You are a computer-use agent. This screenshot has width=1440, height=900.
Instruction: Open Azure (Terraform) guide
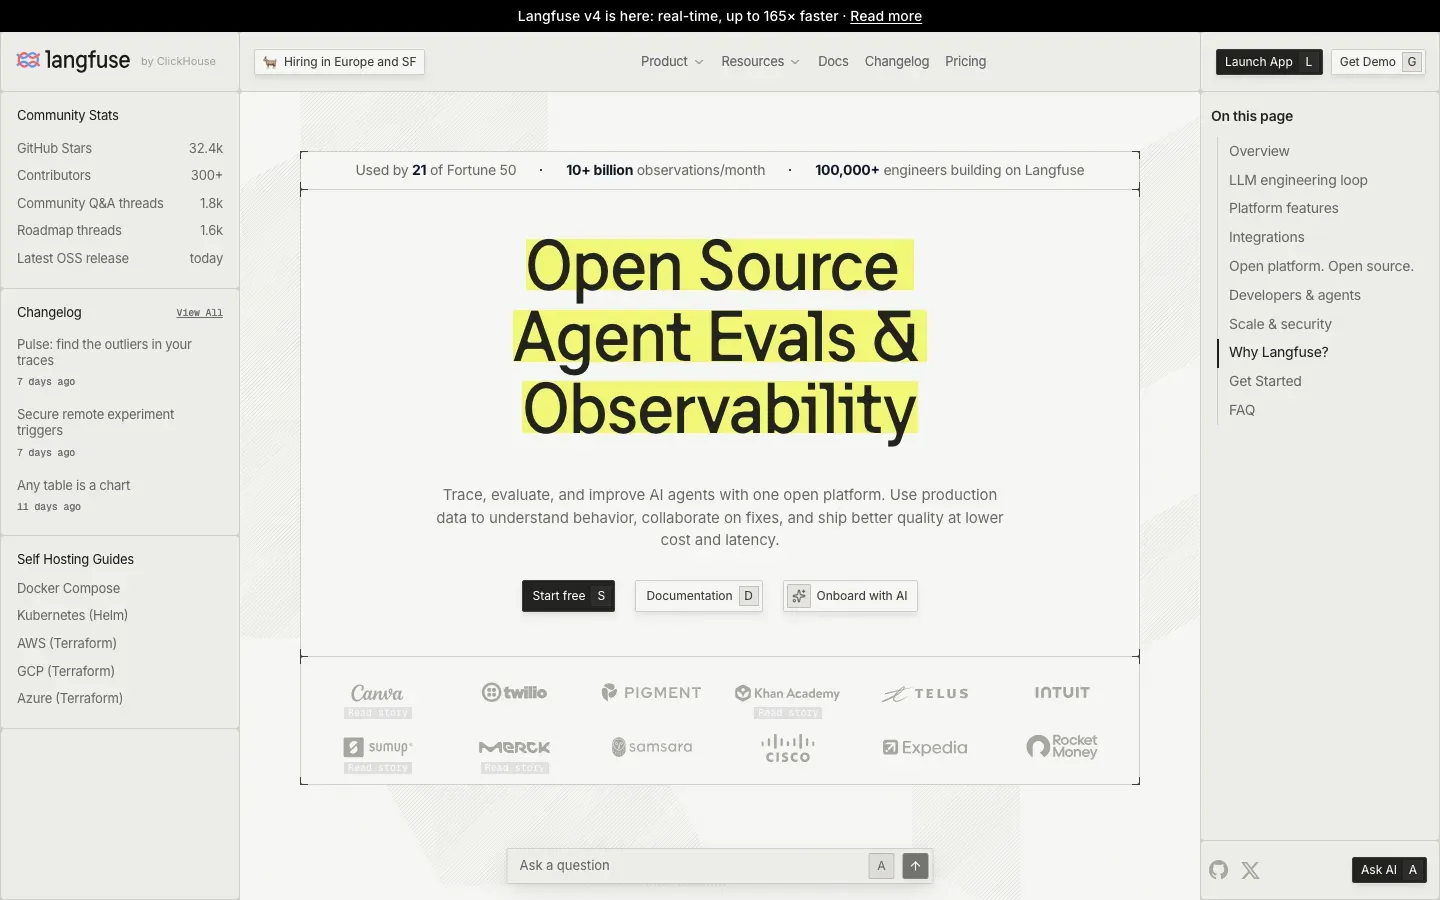[x=70, y=698]
